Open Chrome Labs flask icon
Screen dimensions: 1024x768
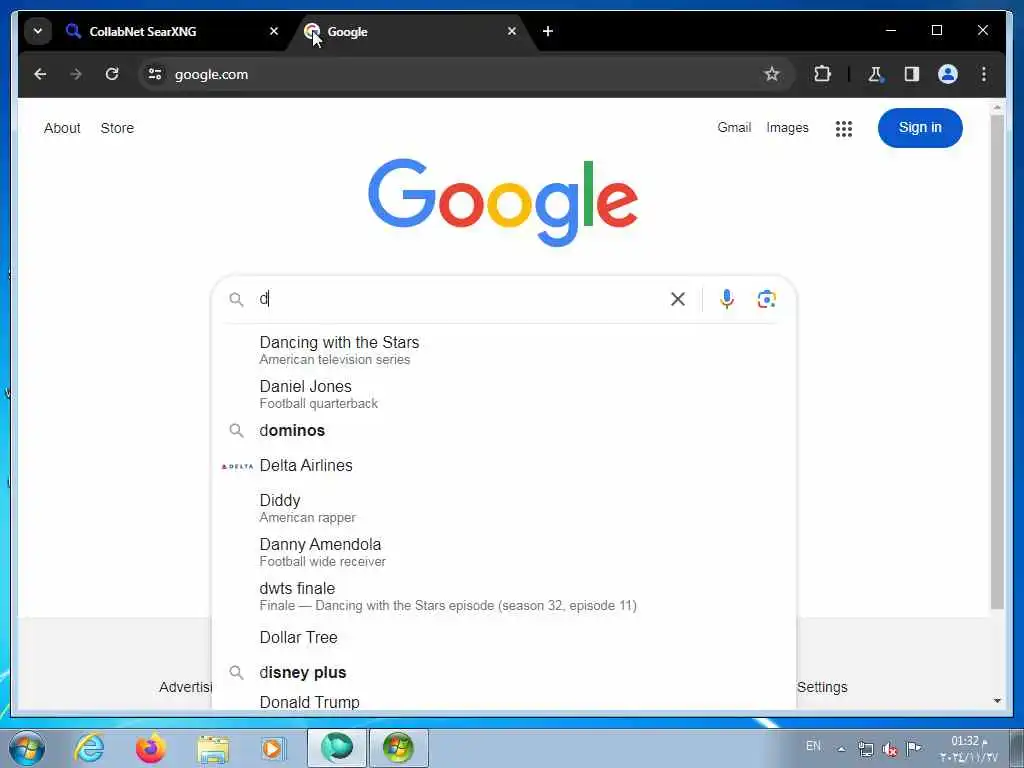pyautogui.click(x=875, y=74)
